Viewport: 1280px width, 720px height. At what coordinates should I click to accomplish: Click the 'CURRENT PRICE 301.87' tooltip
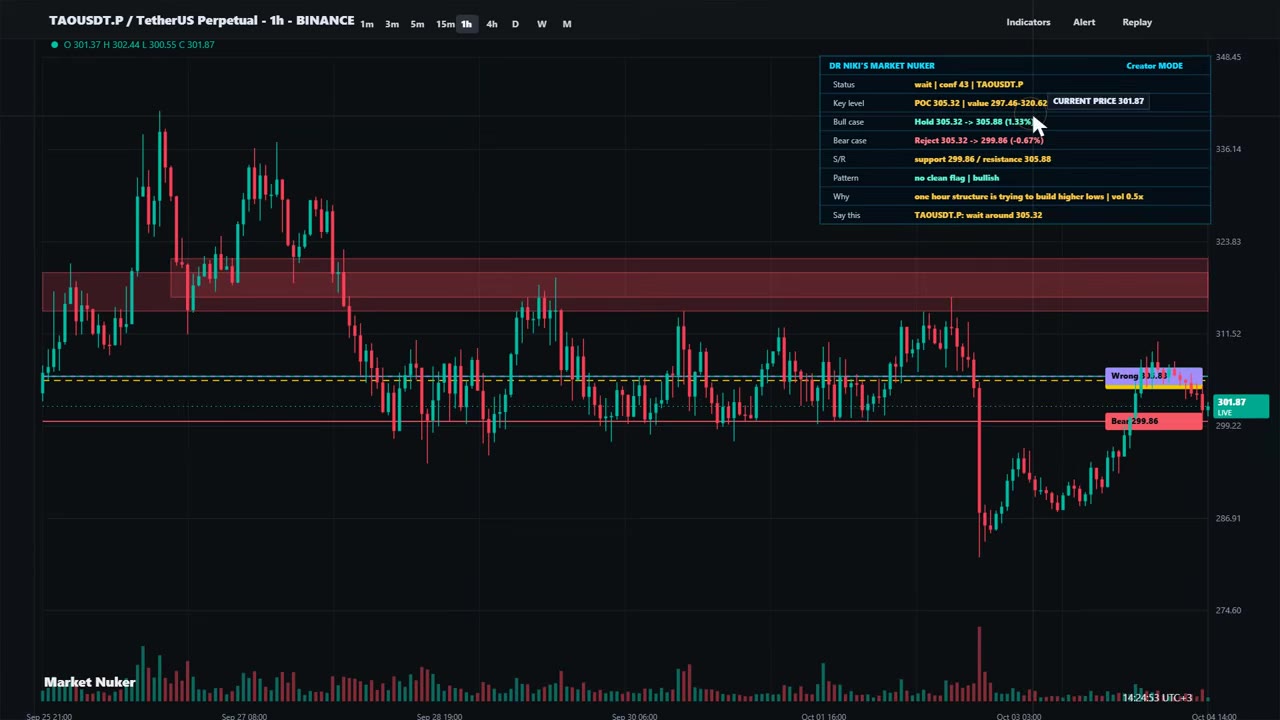[x=1098, y=101]
